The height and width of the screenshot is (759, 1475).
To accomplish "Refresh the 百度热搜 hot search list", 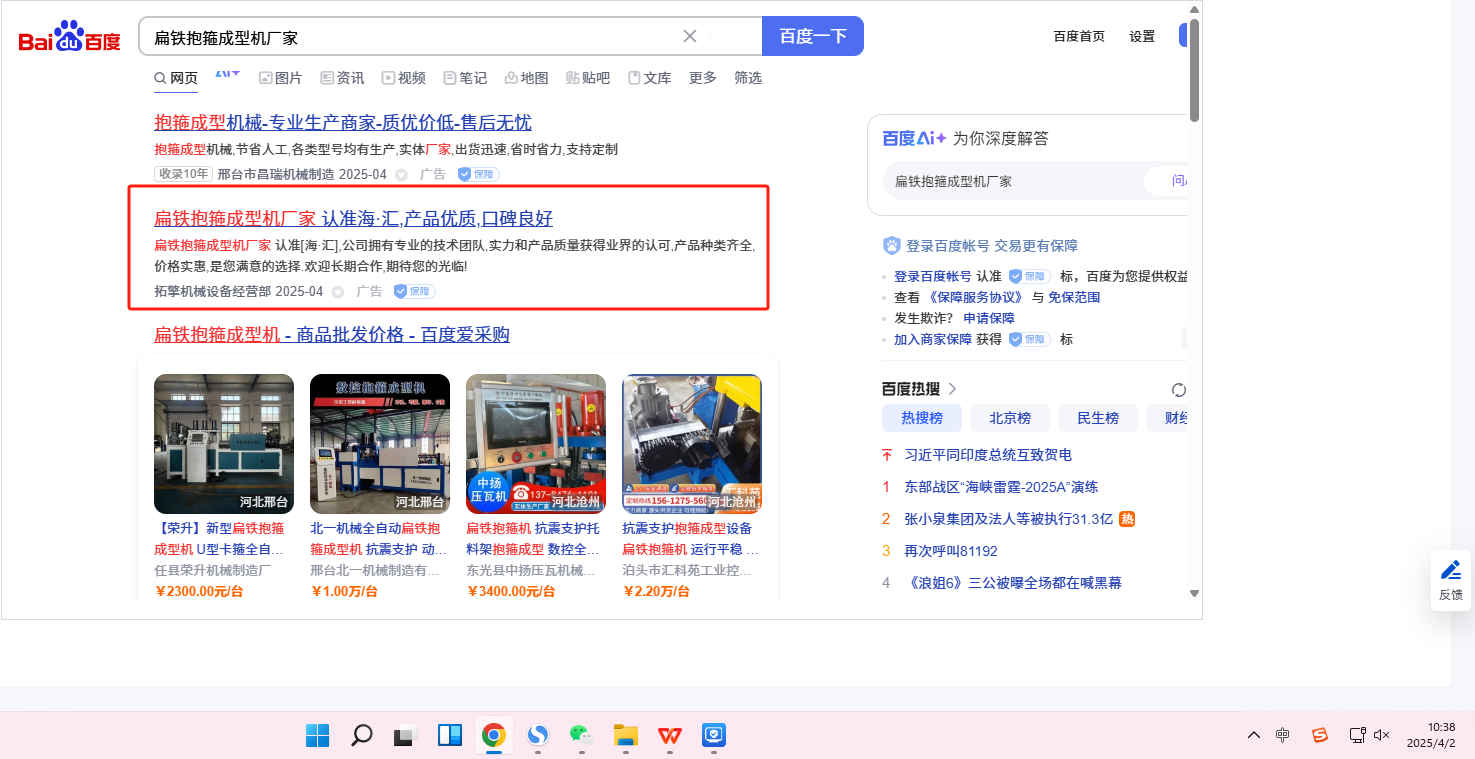I will coord(1178,390).
